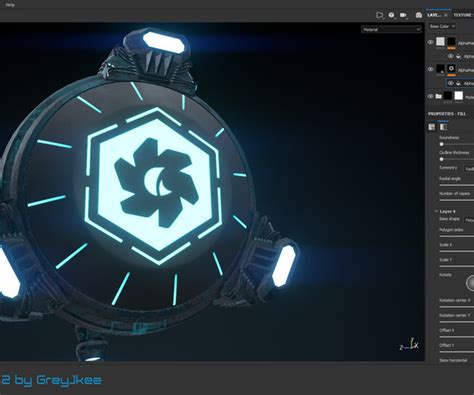Image resolution: width=474 pixels, height=395 pixels.
Task: Toggle visibility of the second layer
Action: (430, 69)
